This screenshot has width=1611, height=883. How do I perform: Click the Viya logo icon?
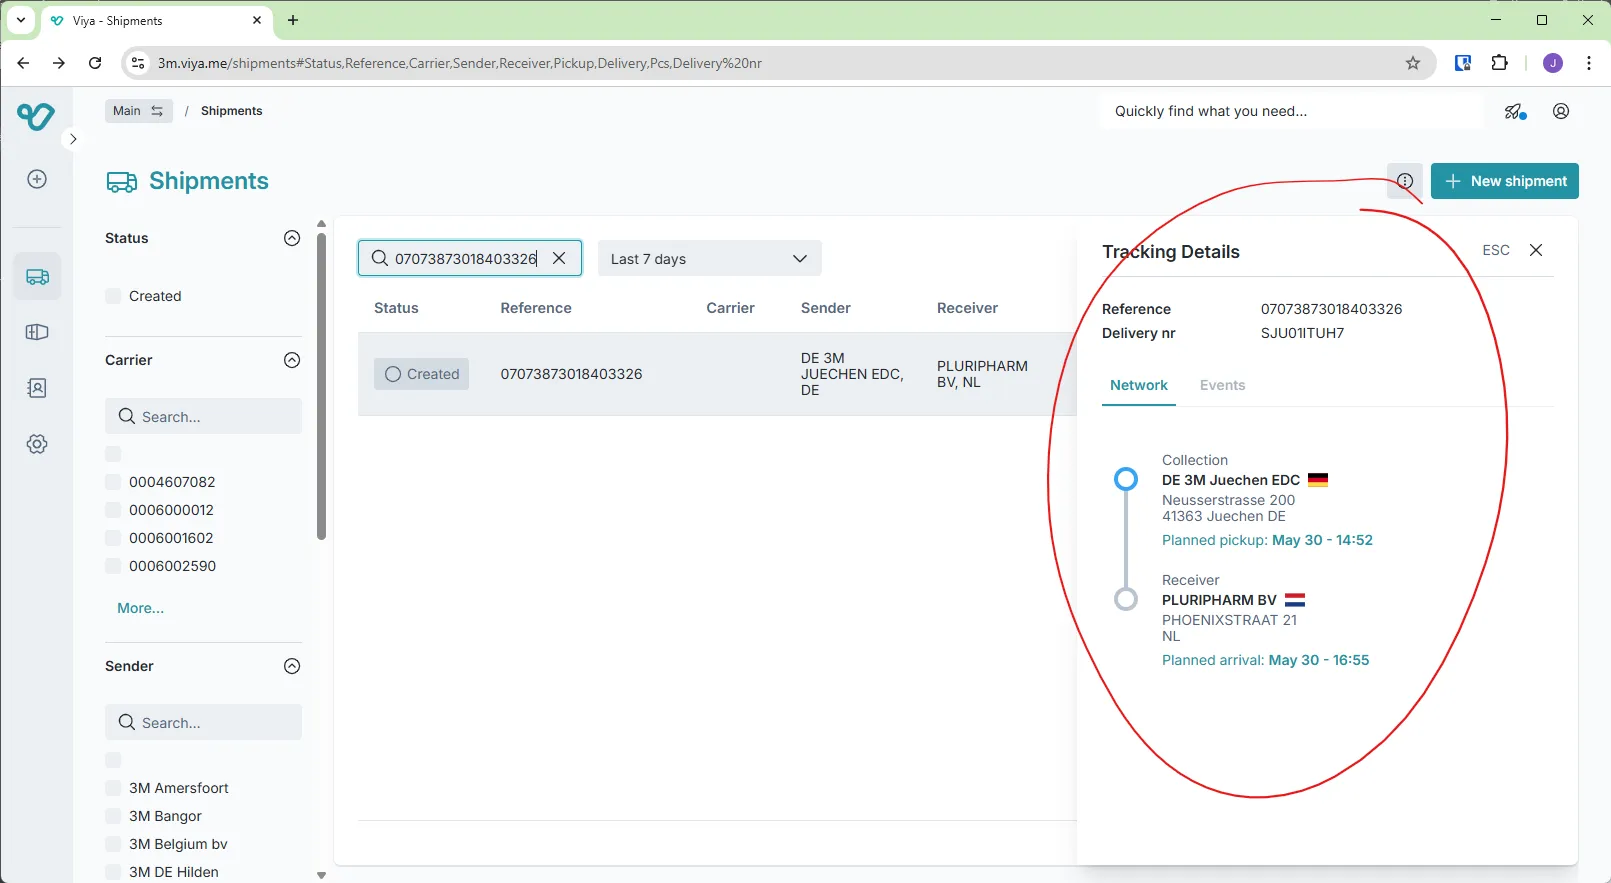coord(36,116)
